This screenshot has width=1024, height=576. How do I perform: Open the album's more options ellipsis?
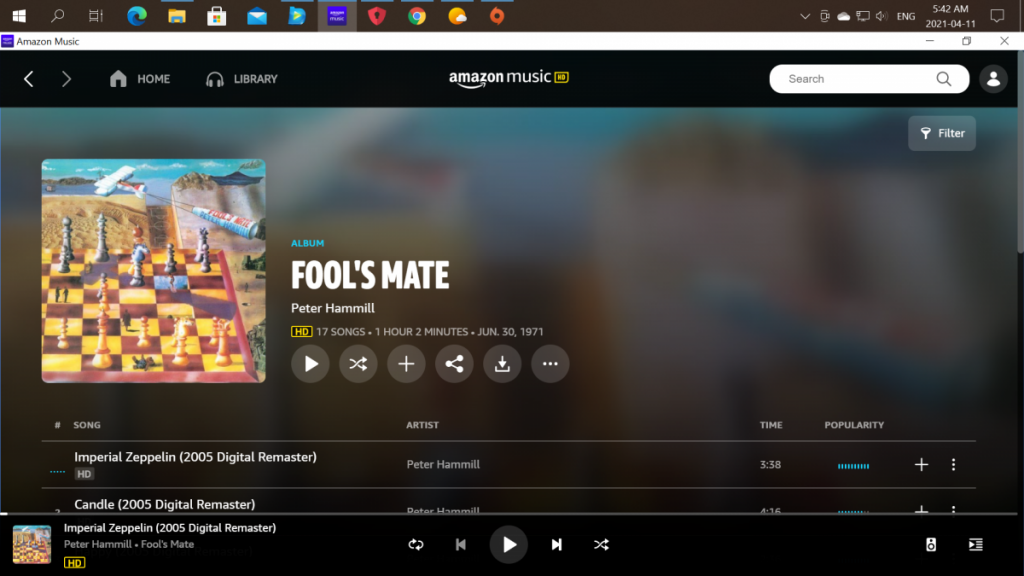tap(550, 364)
